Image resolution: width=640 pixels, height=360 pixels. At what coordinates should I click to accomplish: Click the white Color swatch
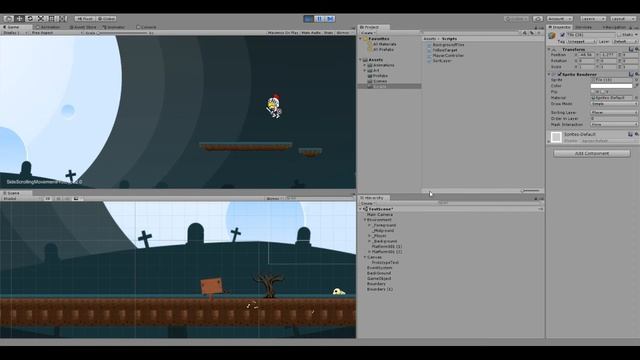(x=611, y=86)
